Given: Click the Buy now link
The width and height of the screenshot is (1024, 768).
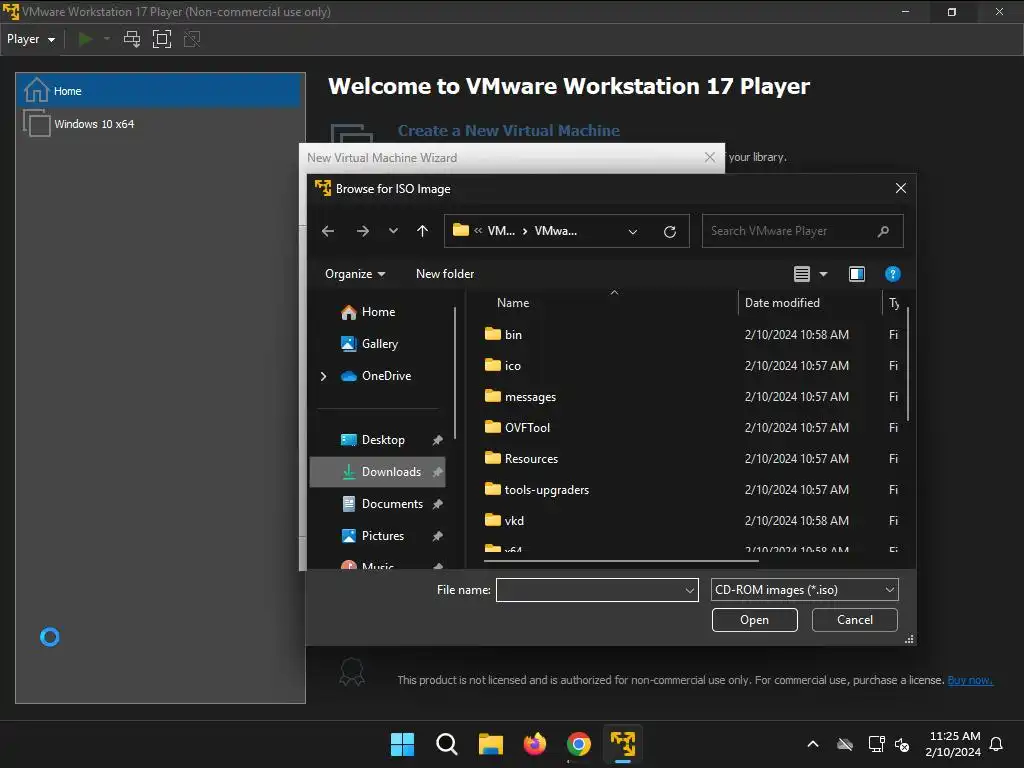Looking at the screenshot, I should click(x=970, y=680).
